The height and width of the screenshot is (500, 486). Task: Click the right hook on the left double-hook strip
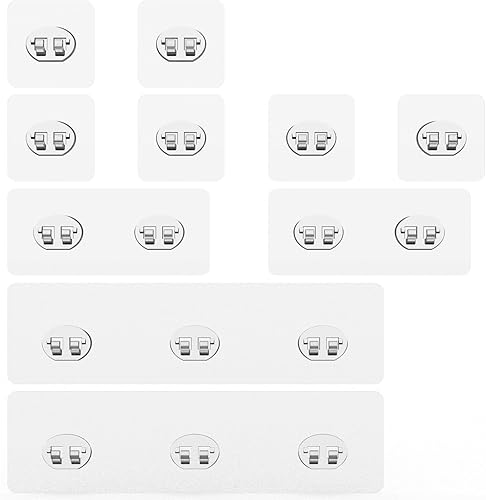pos(159,232)
